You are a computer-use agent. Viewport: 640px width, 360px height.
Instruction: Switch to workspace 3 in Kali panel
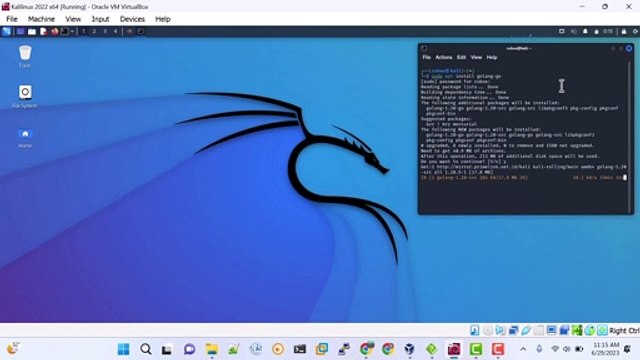click(105, 31)
